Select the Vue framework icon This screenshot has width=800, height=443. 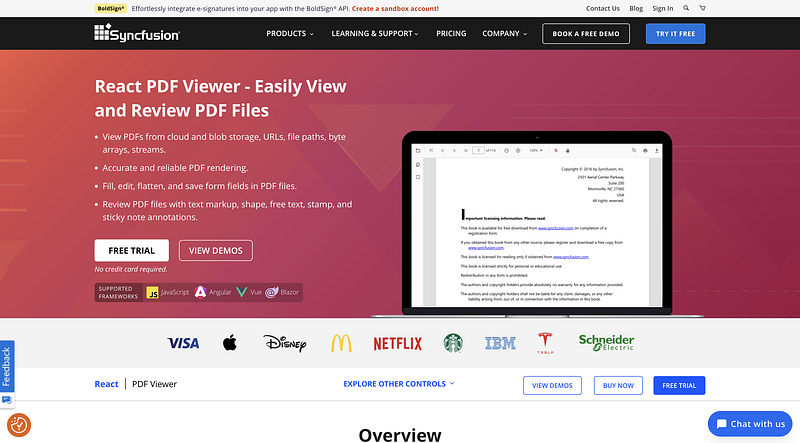(x=242, y=292)
